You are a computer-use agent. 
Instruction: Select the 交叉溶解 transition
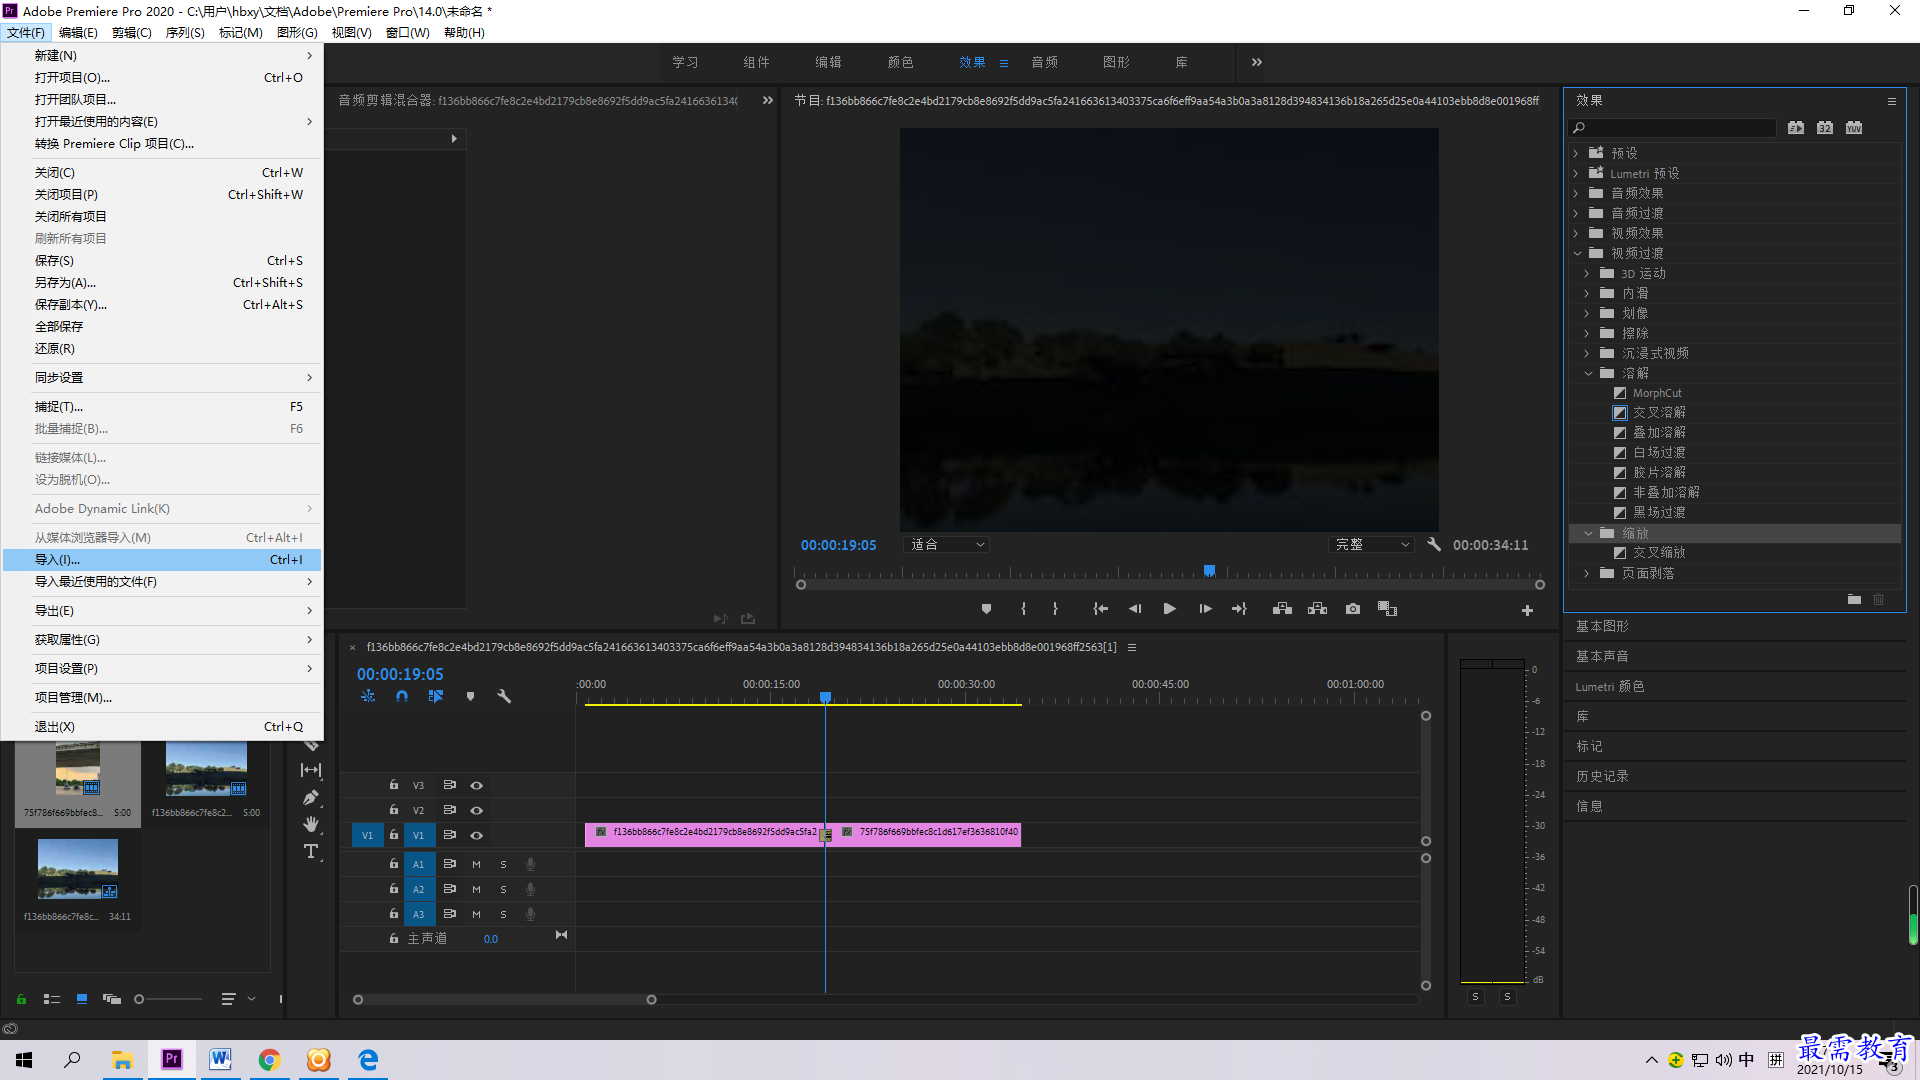[1659, 413]
